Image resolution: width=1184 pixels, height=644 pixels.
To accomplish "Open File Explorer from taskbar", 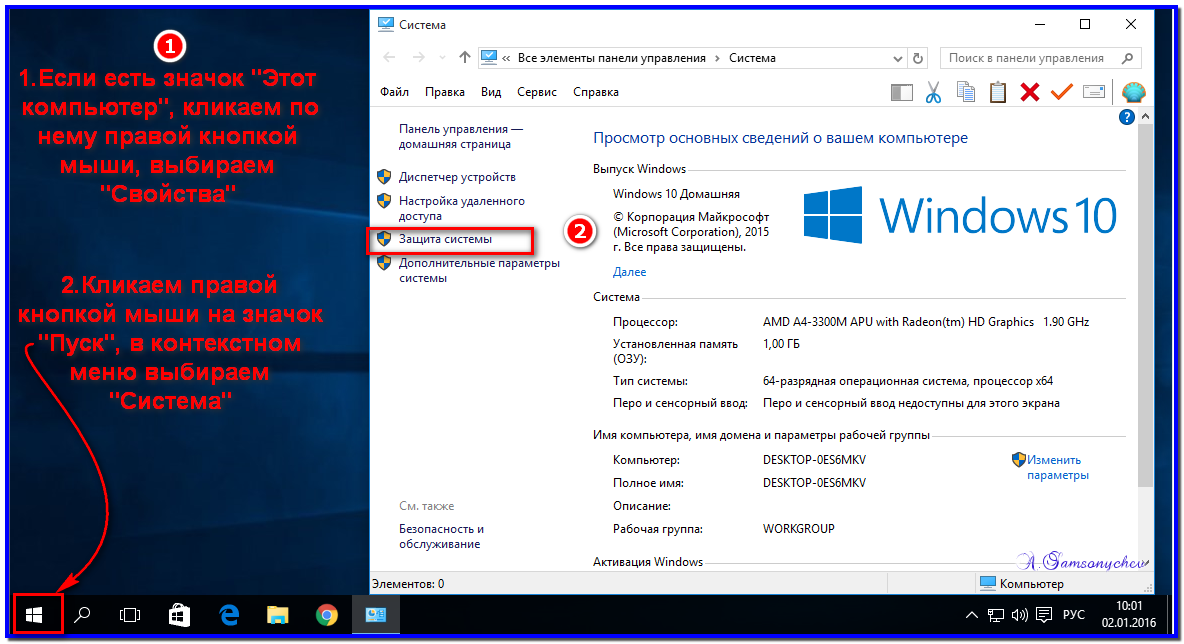I will 278,615.
